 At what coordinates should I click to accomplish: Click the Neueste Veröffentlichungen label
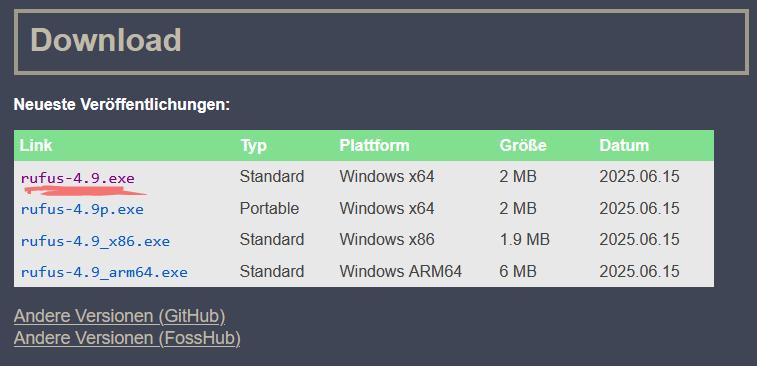point(122,104)
